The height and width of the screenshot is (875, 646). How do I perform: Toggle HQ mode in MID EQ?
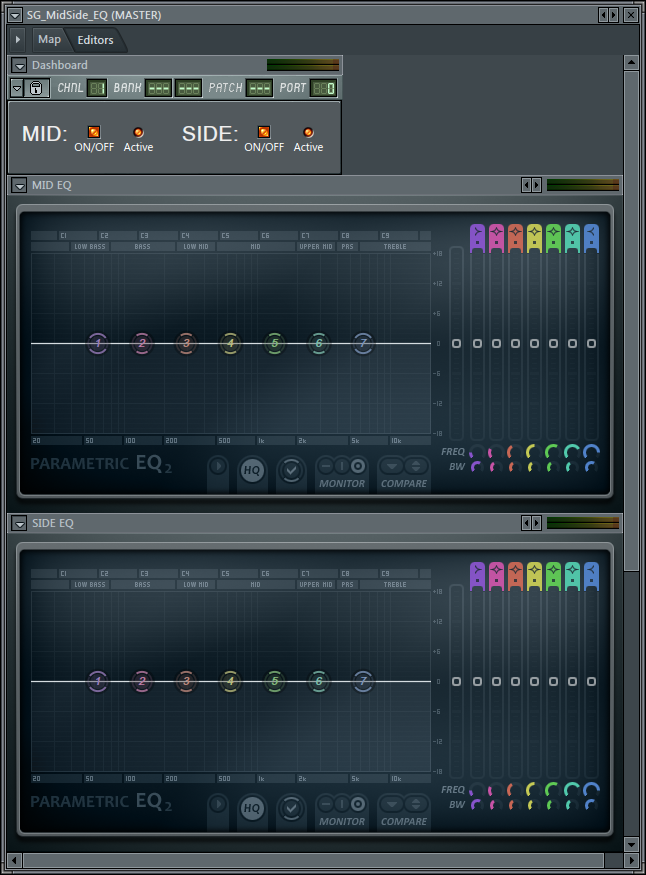252,470
